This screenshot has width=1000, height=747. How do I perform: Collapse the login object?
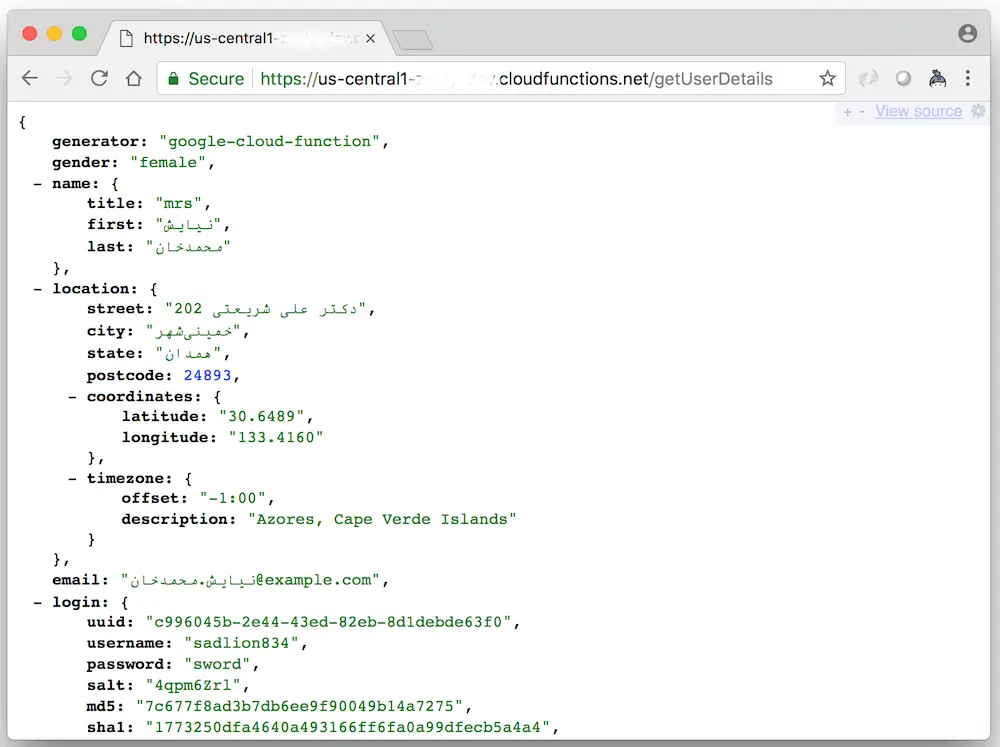coord(37,602)
